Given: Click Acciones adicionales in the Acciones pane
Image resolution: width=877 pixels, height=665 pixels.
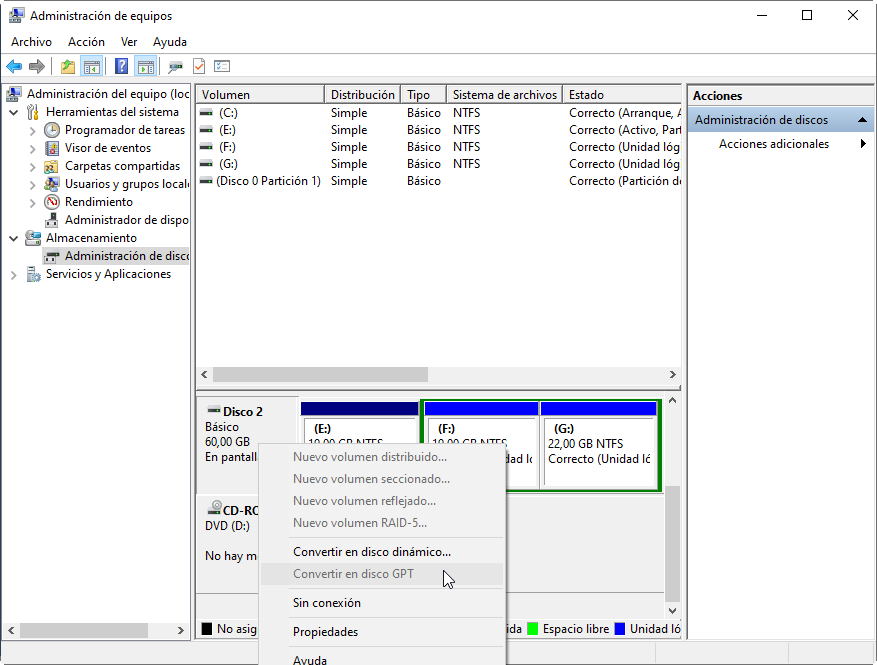Looking at the screenshot, I should (773, 144).
